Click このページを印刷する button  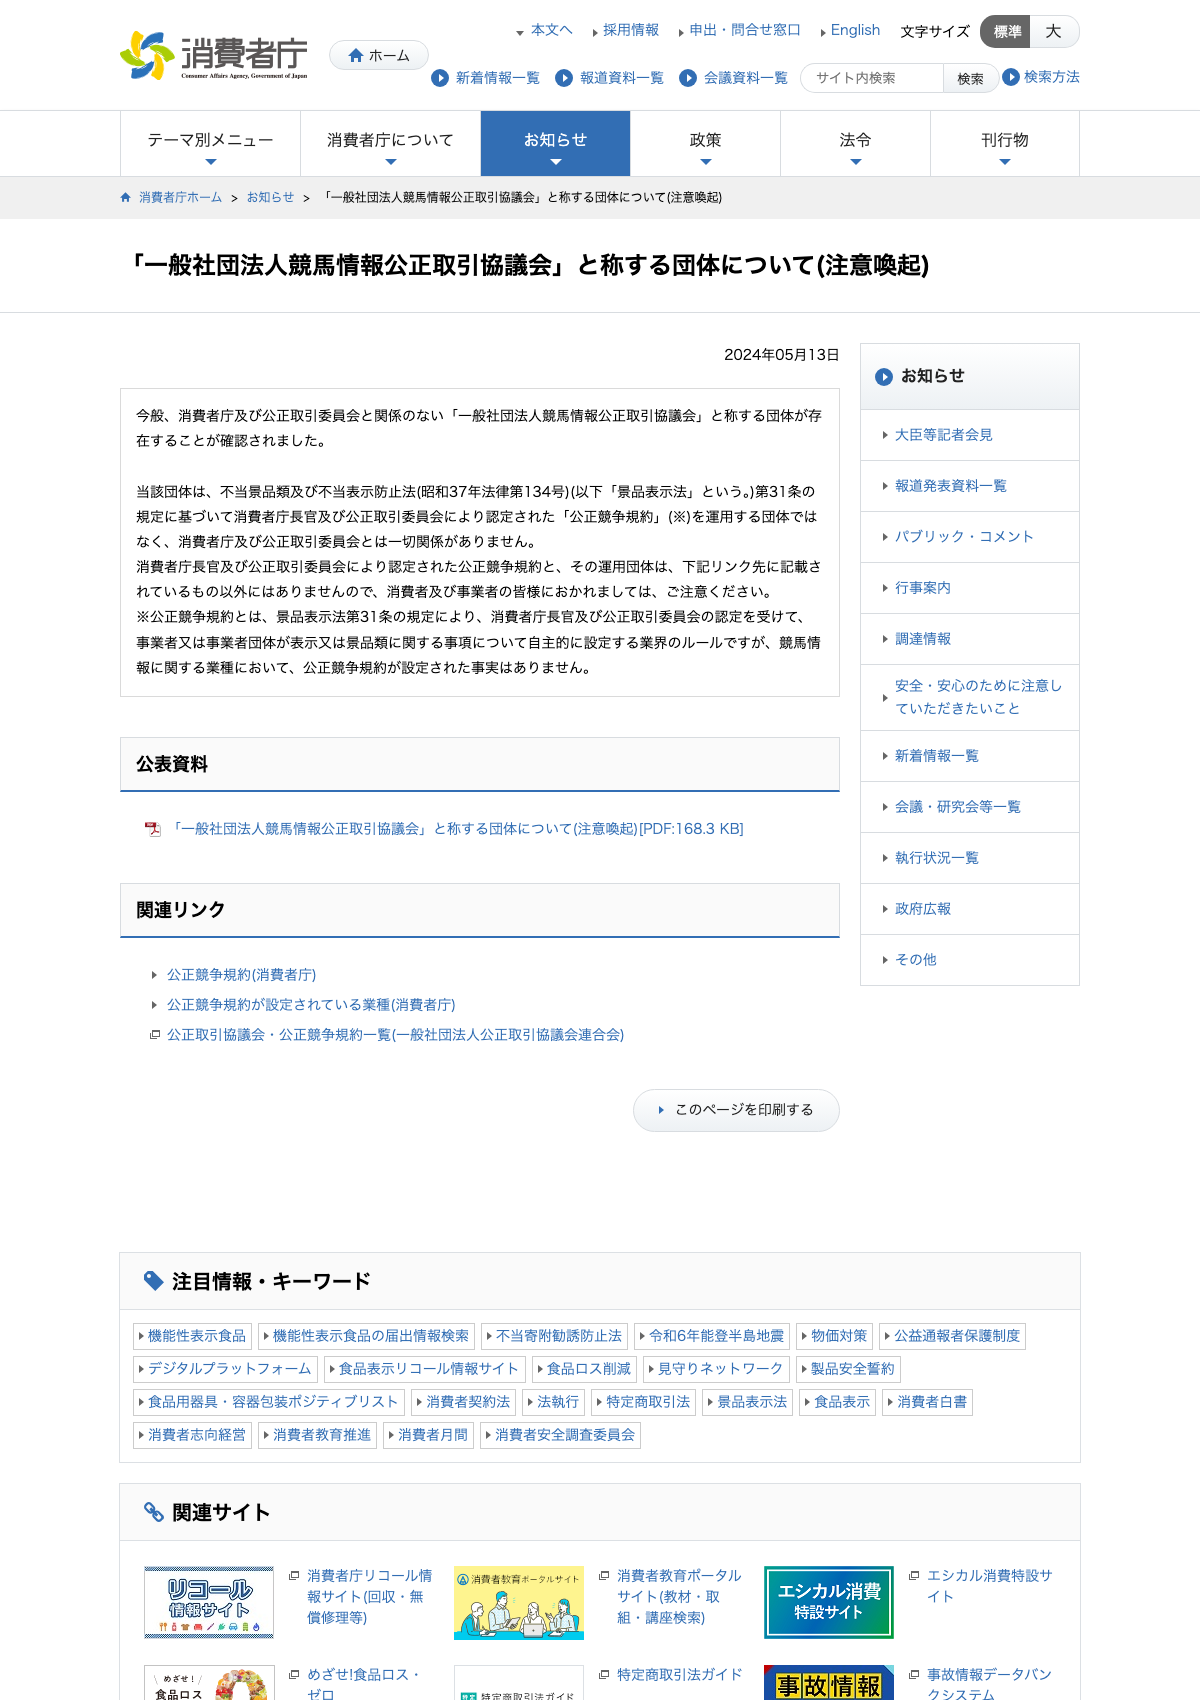tap(736, 1110)
